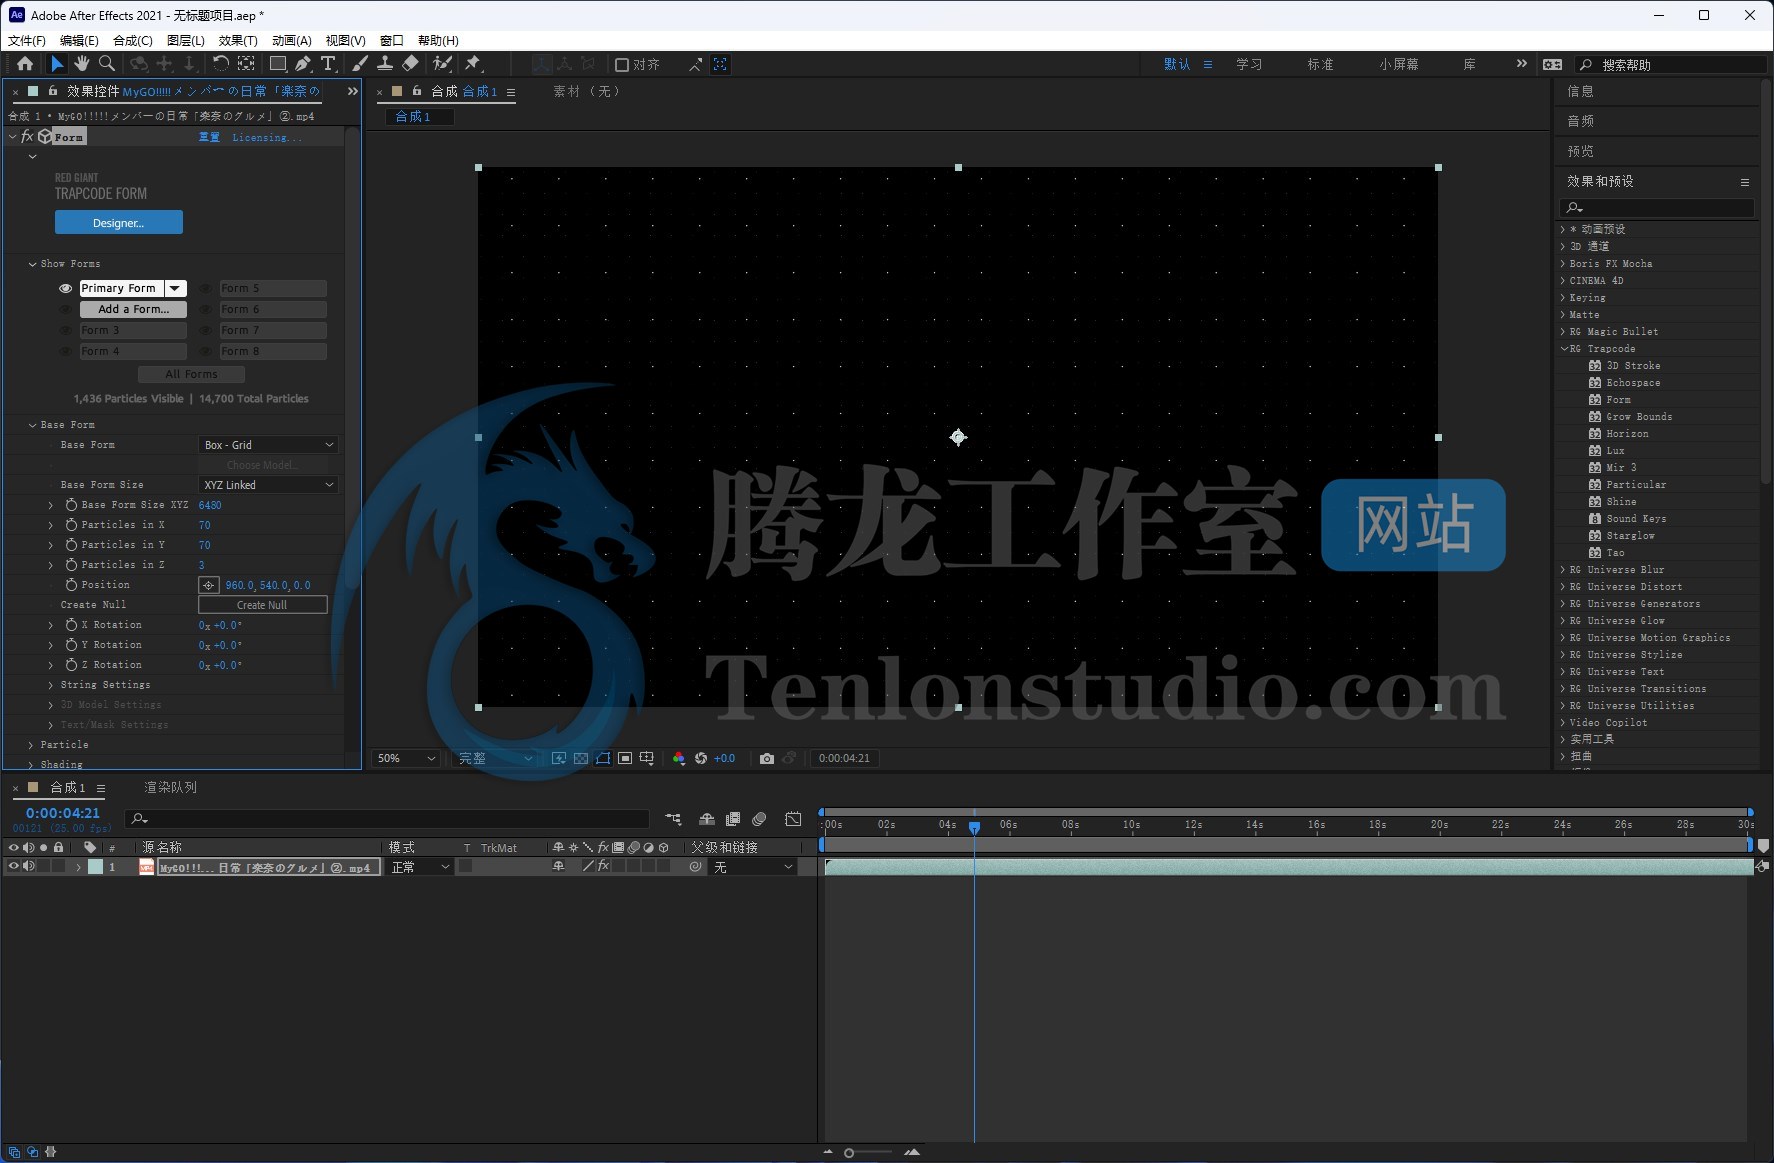
Task: Toggle the Primary Form visibility eye
Action: pos(65,288)
